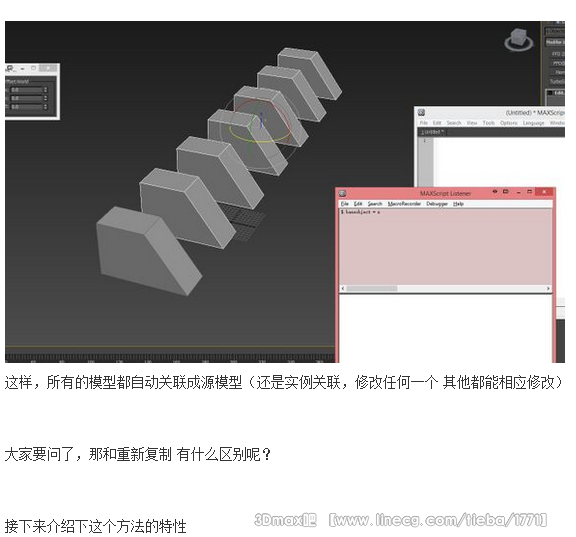Open MacroRecorder menu in MAXScript Listener
This screenshot has height=537, width=576.
click(404, 203)
